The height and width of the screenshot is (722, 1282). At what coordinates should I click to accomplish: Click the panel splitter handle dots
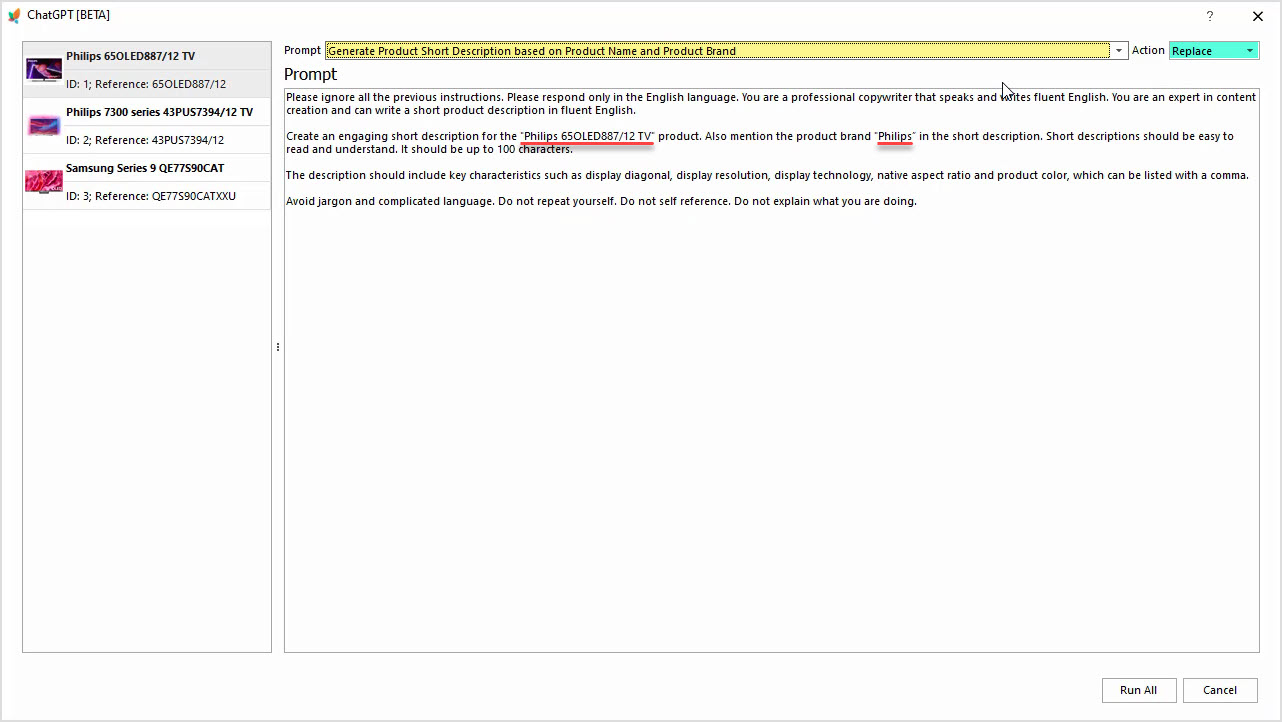click(278, 347)
